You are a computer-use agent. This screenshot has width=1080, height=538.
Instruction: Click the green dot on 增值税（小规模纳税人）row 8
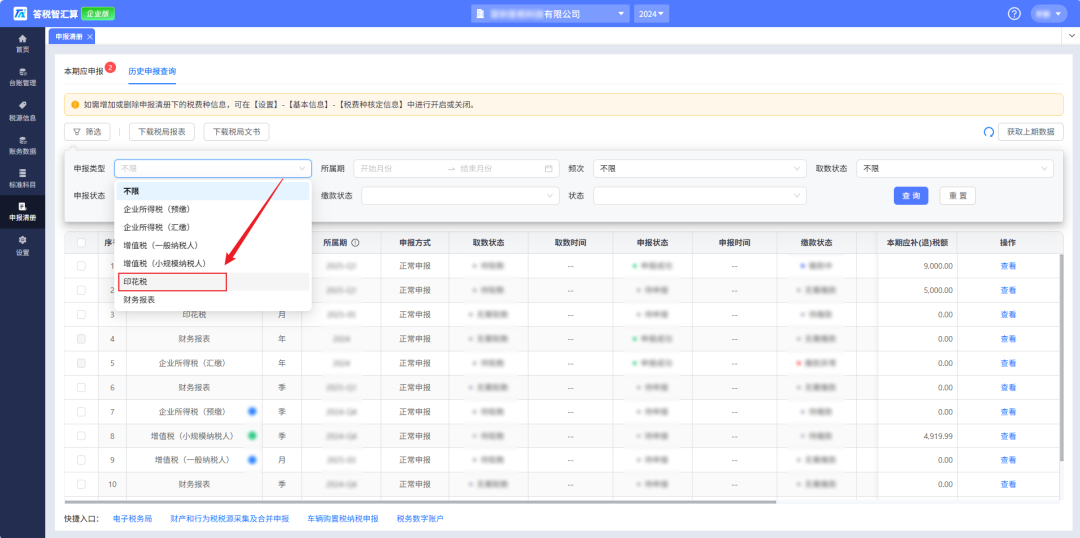[x=252, y=435]
